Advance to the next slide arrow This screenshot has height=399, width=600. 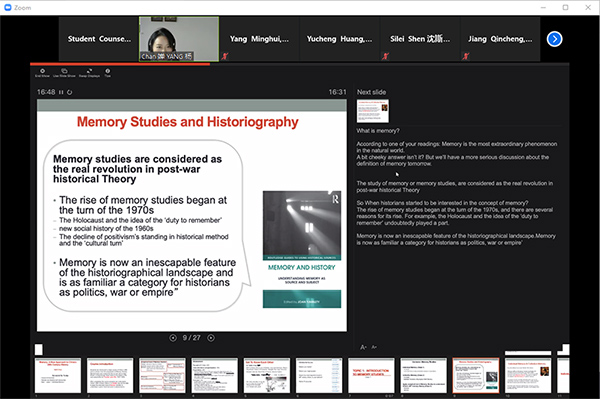211,338
